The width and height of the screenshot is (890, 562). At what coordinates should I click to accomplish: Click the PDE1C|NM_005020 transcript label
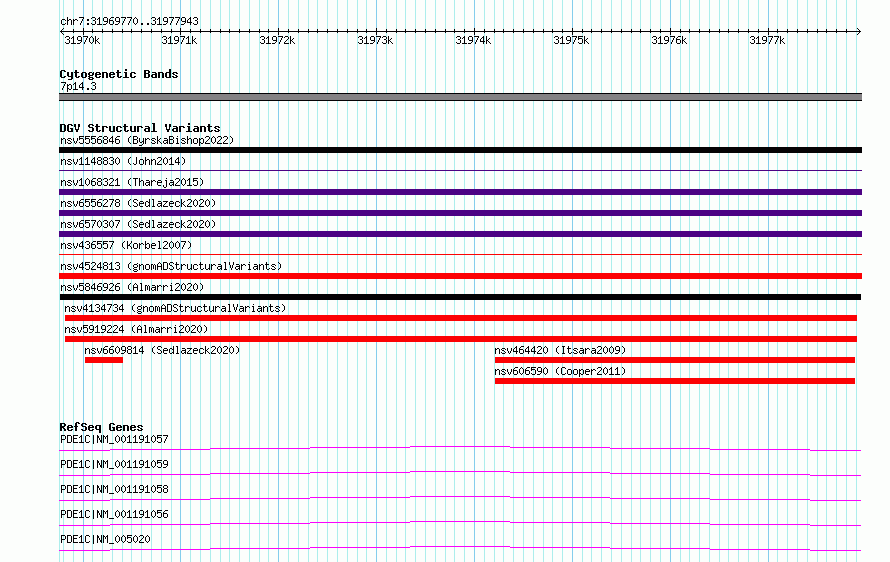pyautogui.click(x=105, y=539)
